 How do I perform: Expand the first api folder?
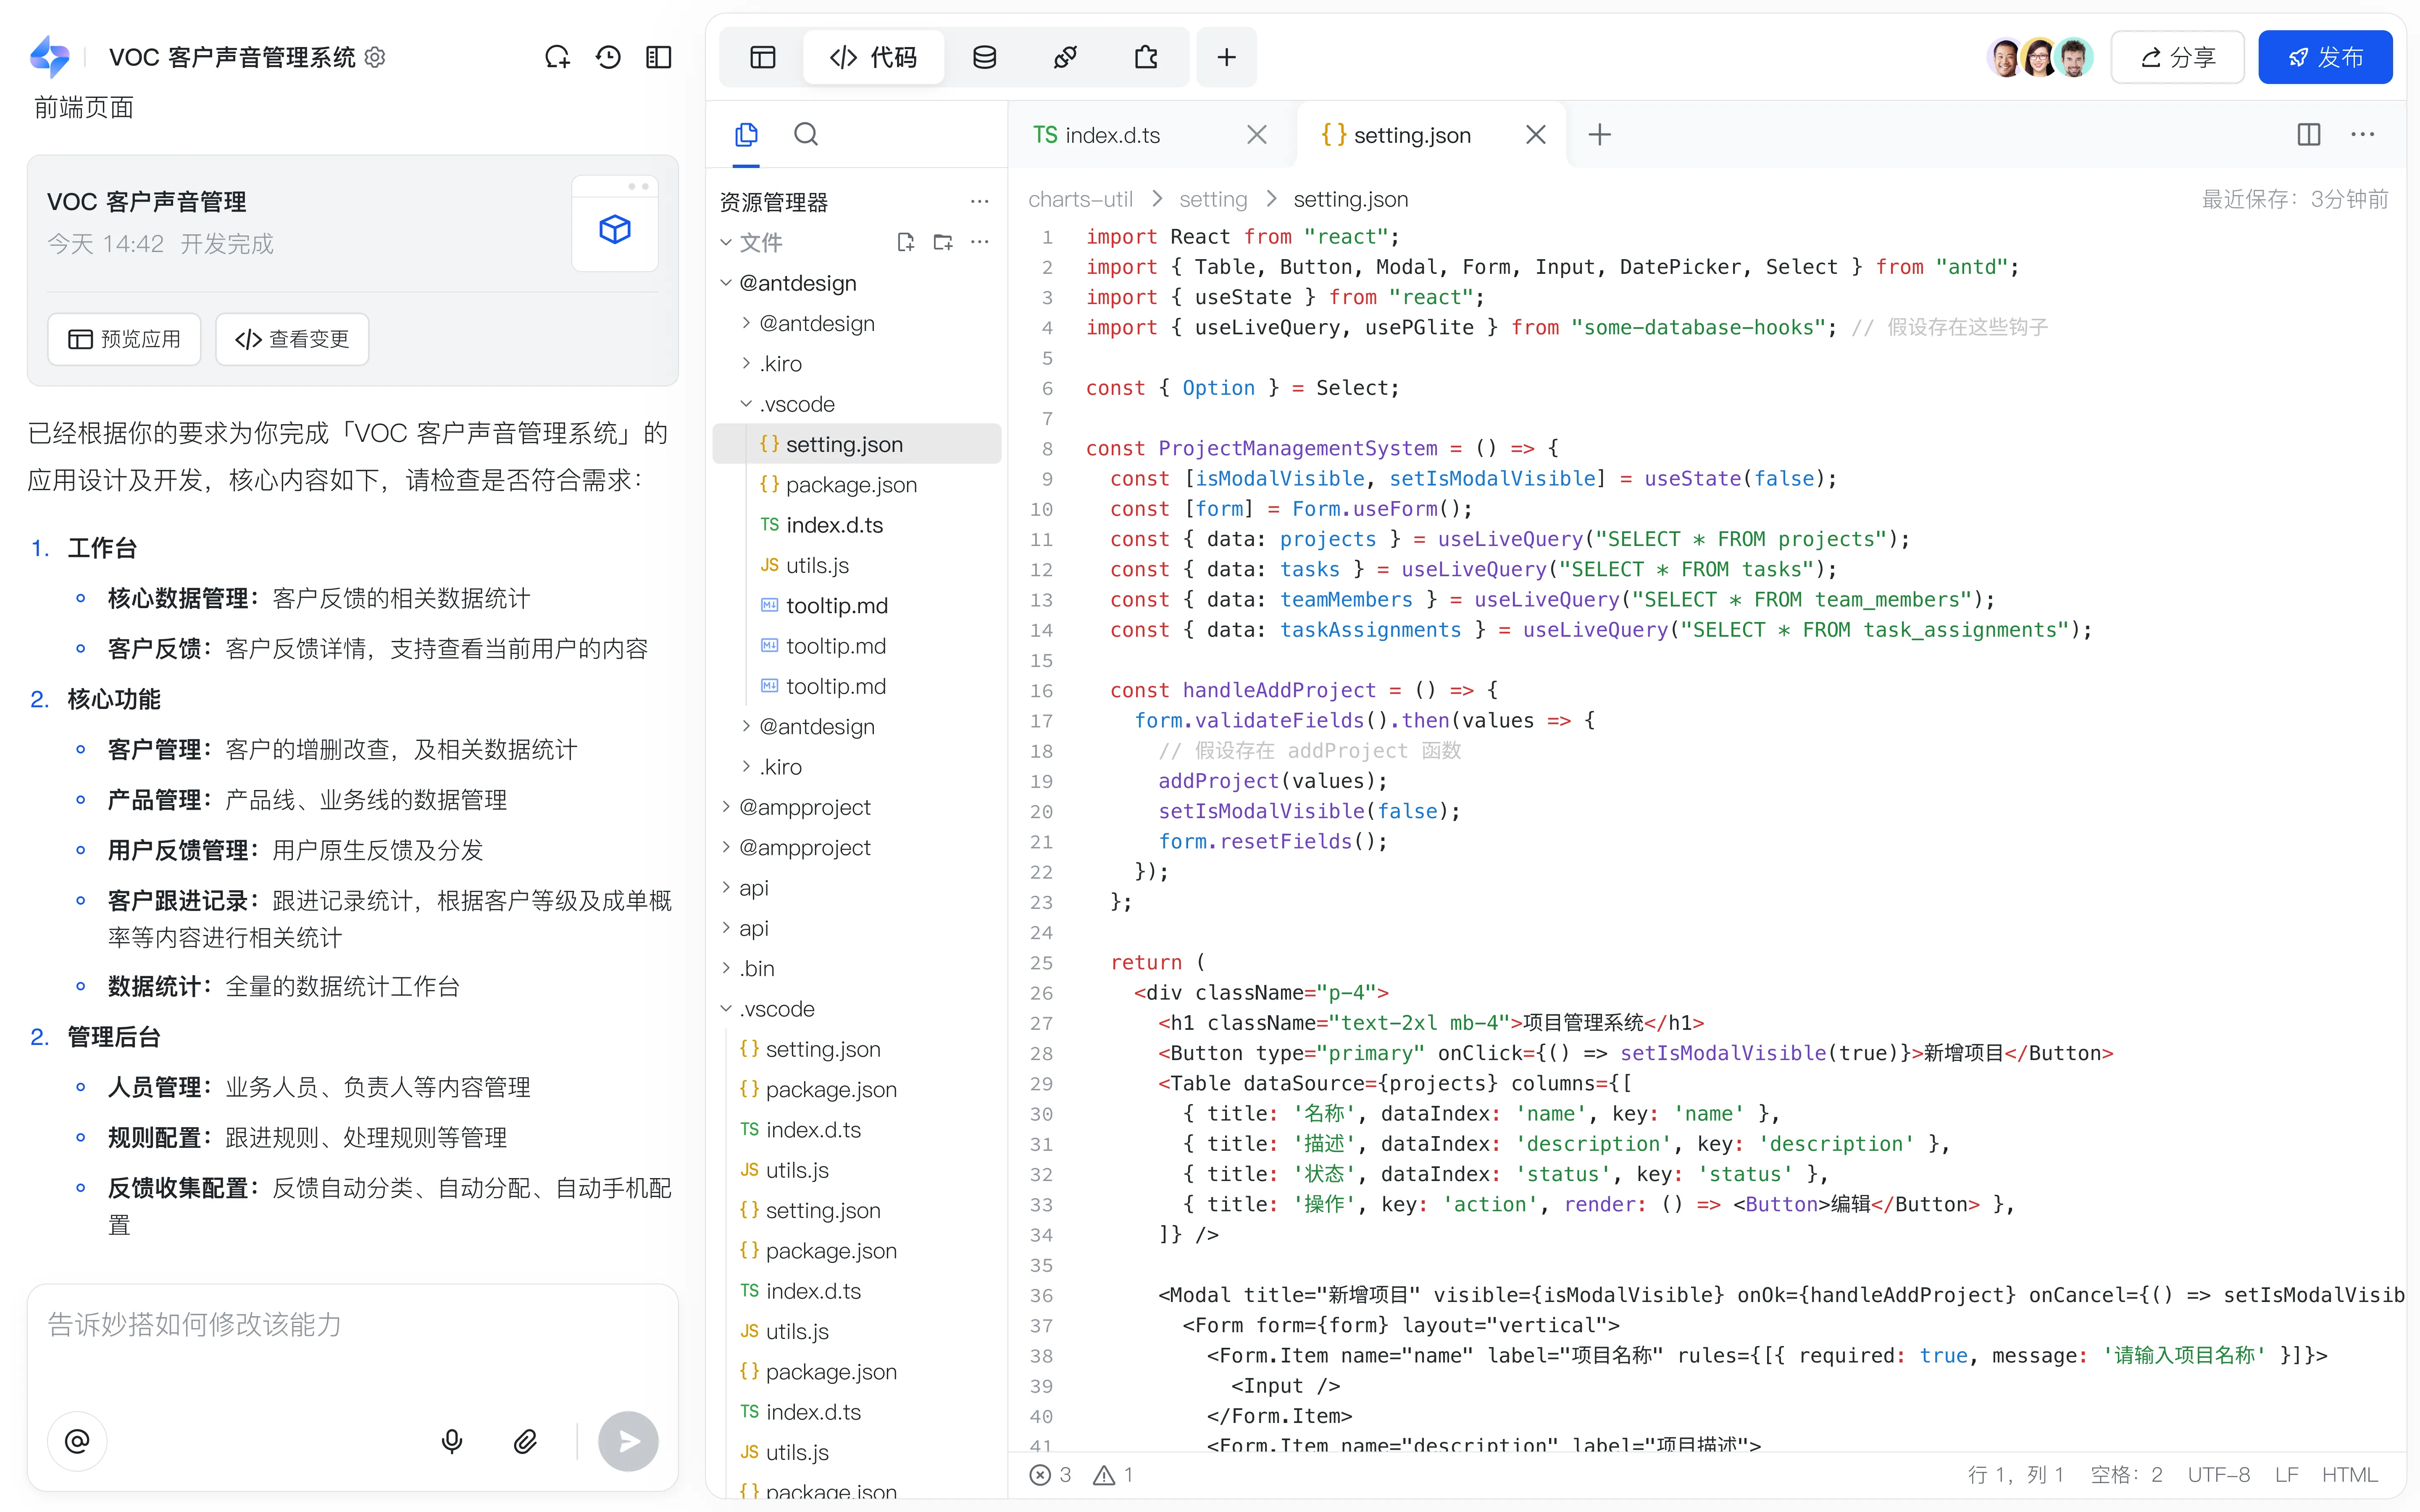727,888
